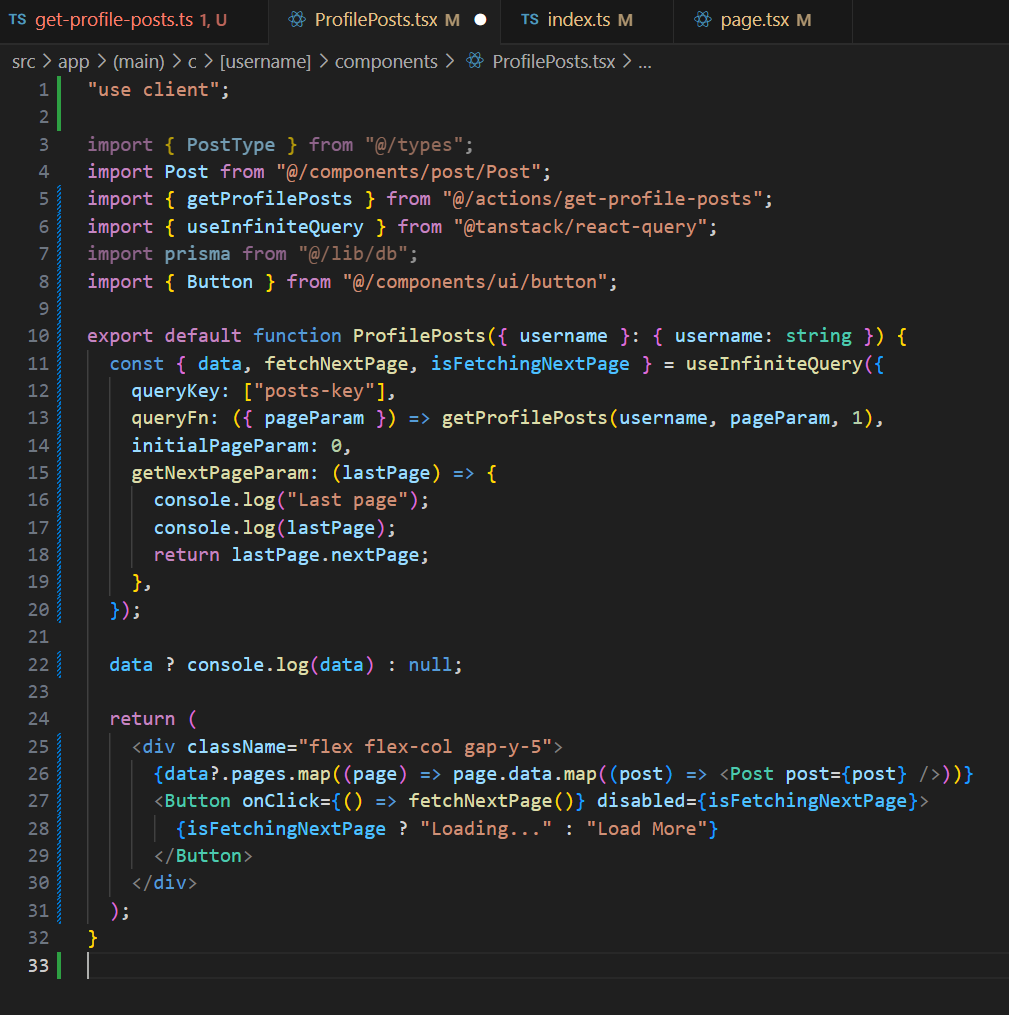Click the Post JSX tag on line 26
Screen dimensions: 1009x1015
751,774
